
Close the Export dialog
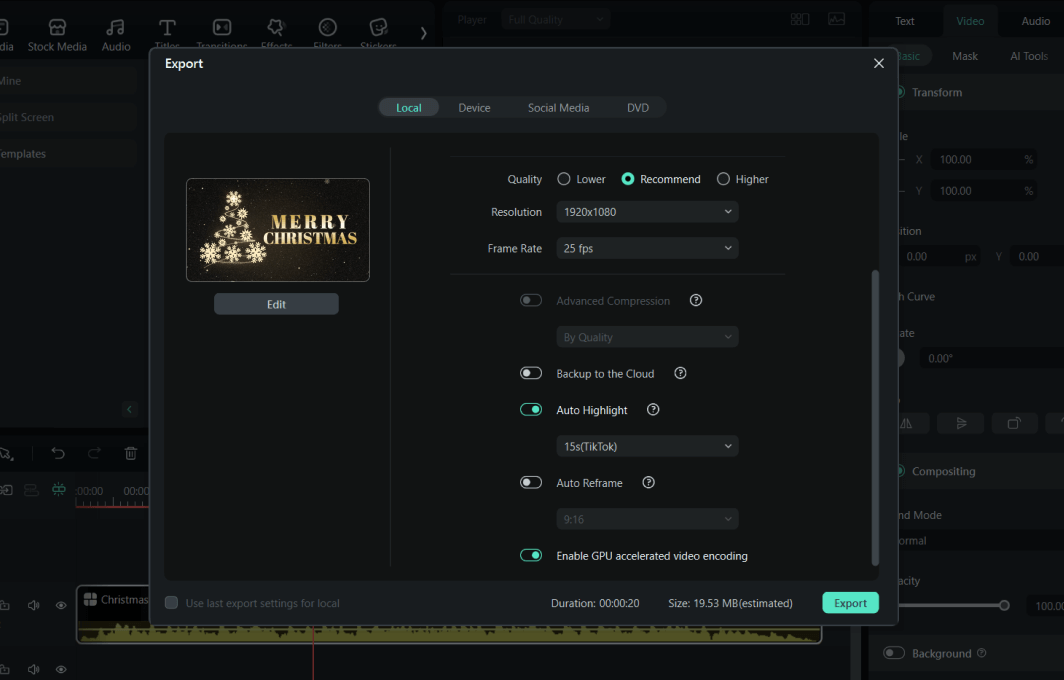tap(879, 63)
